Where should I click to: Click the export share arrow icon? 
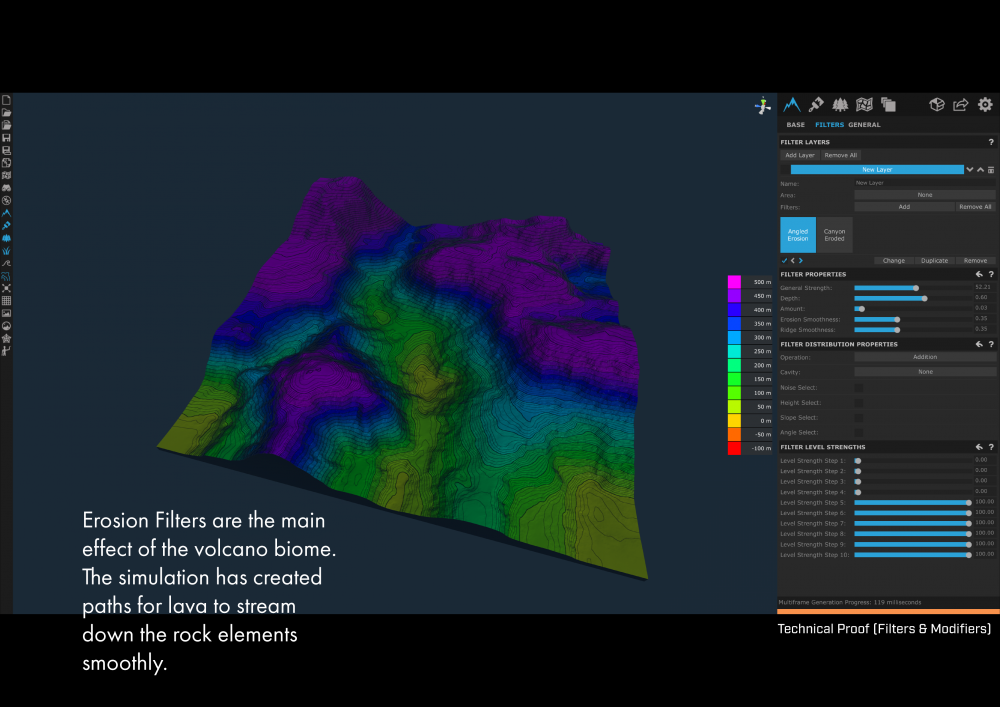(960, 104)
